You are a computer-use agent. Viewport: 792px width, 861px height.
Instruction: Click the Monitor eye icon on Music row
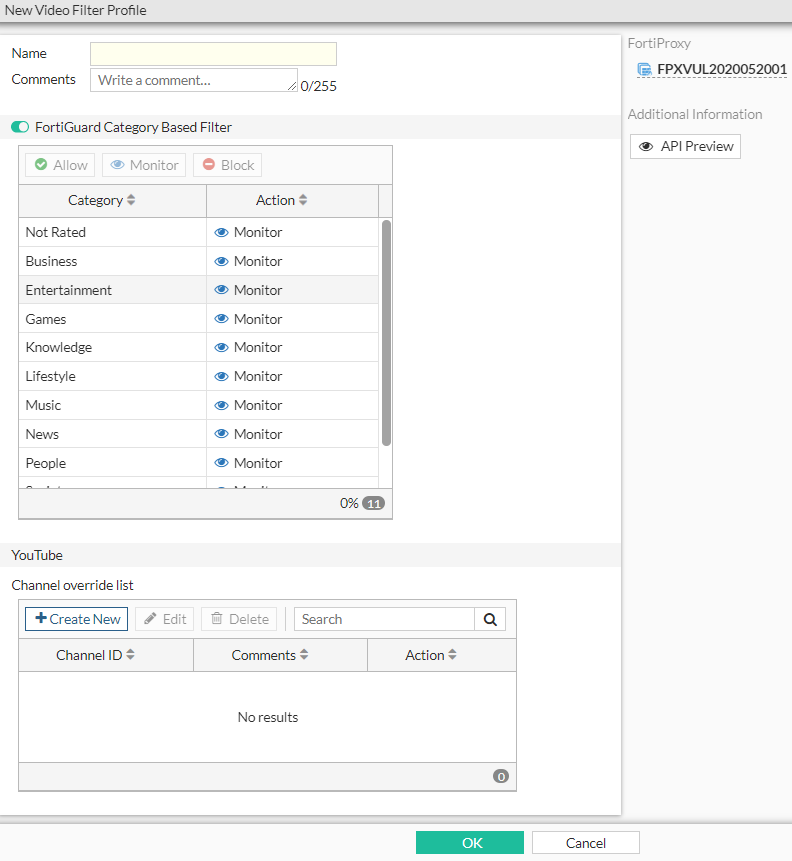(222, 405)
